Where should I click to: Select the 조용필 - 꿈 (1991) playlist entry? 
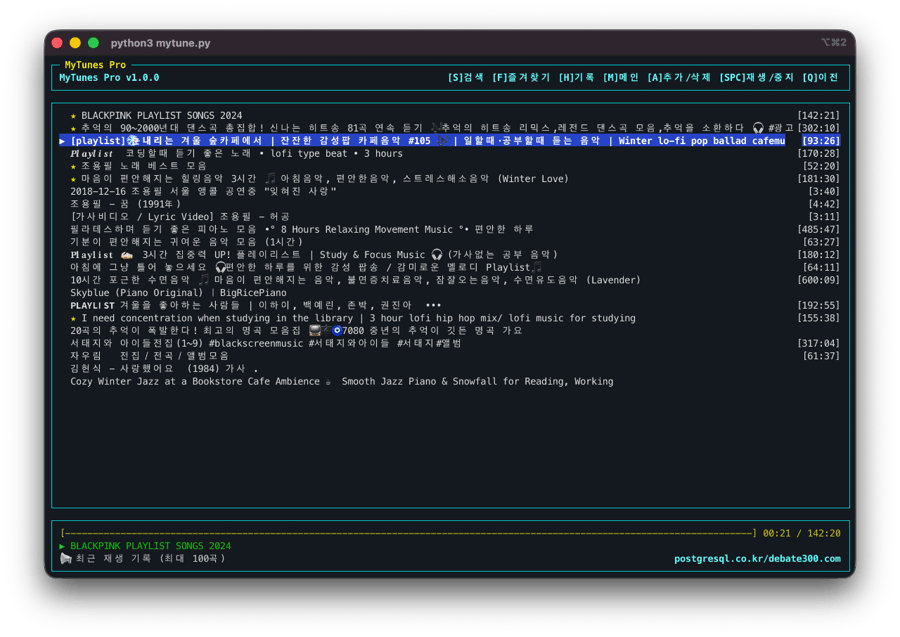tap(120, 201)
